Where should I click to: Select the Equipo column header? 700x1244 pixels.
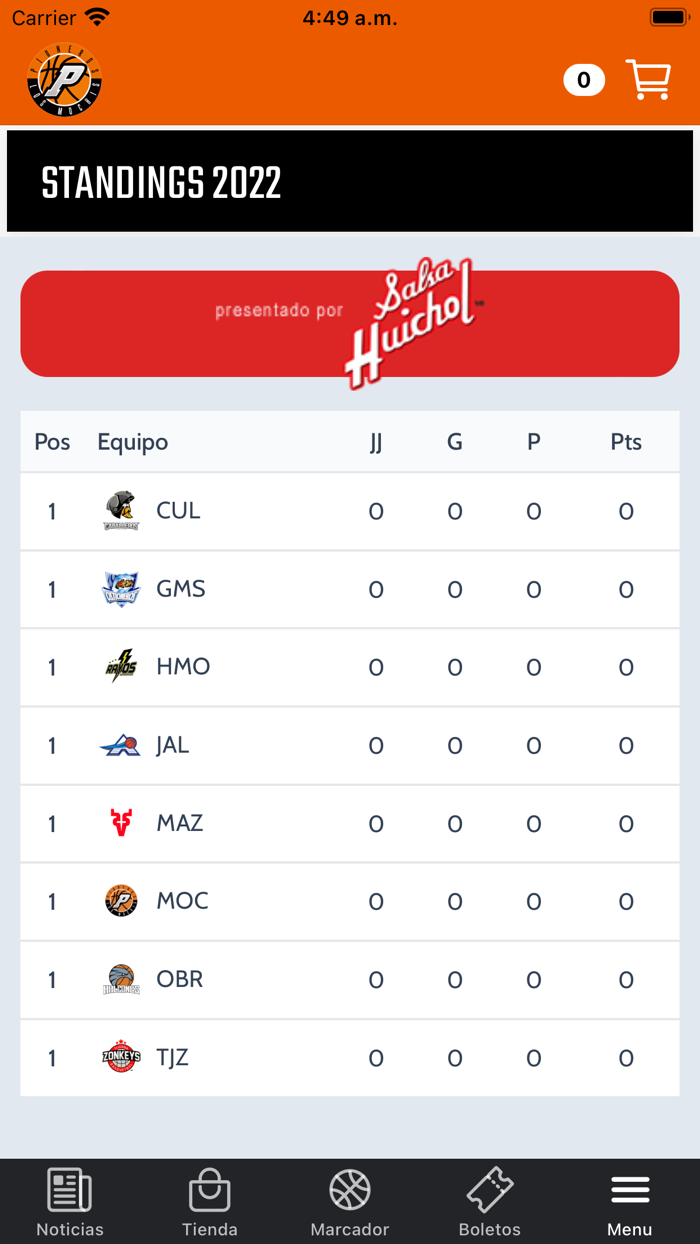[x=132, y=442]
